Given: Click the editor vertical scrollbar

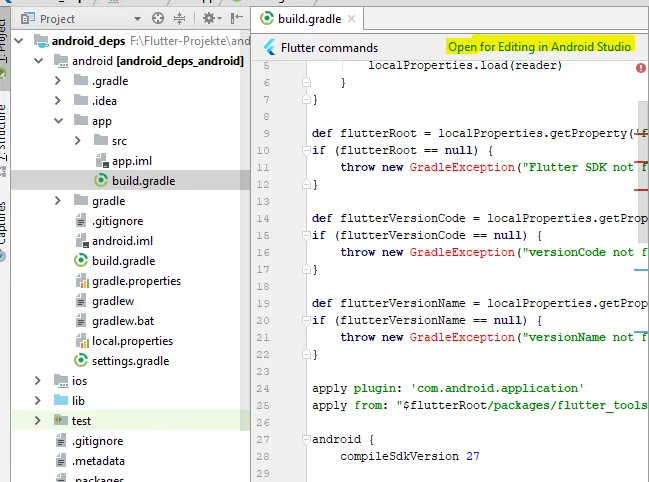Looking at the screenshot, I should [x=643, y=172].
